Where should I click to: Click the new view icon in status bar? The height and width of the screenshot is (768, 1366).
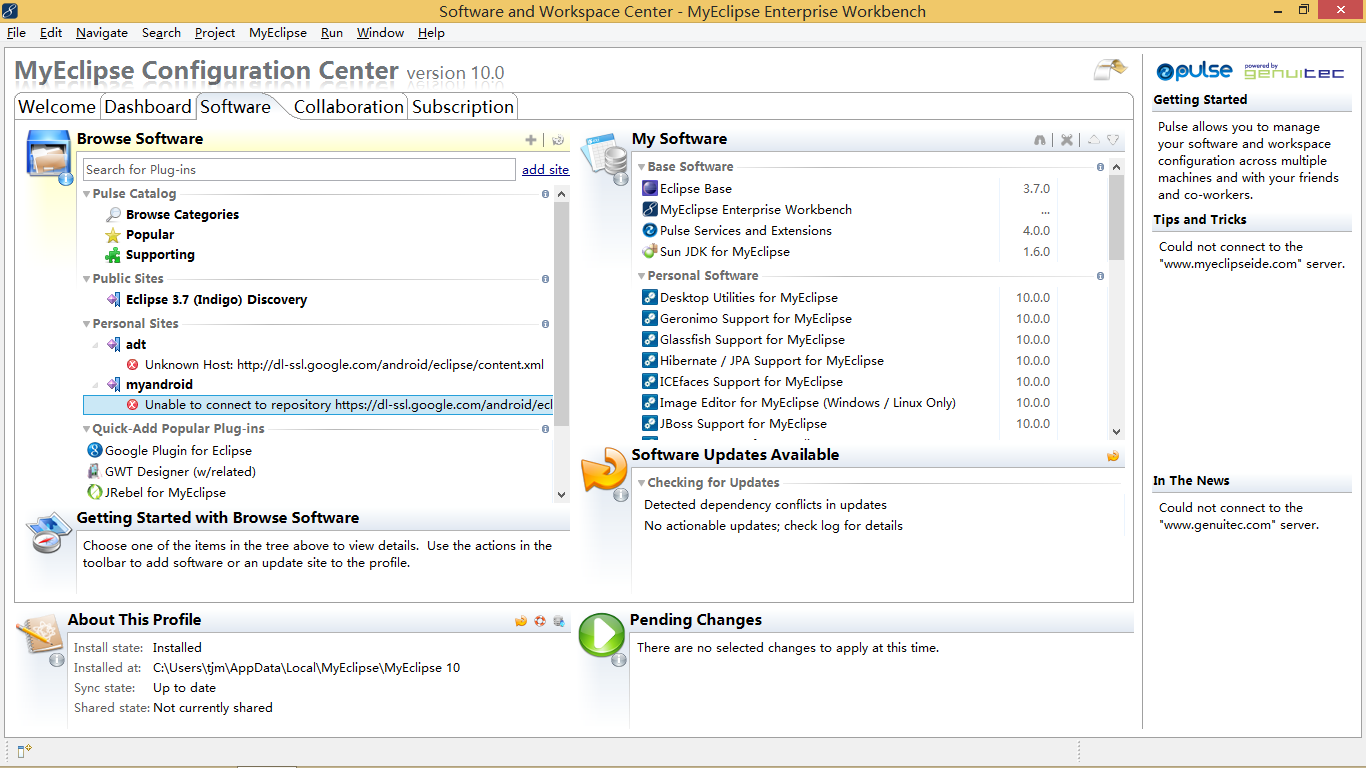(x=25, y=751)
